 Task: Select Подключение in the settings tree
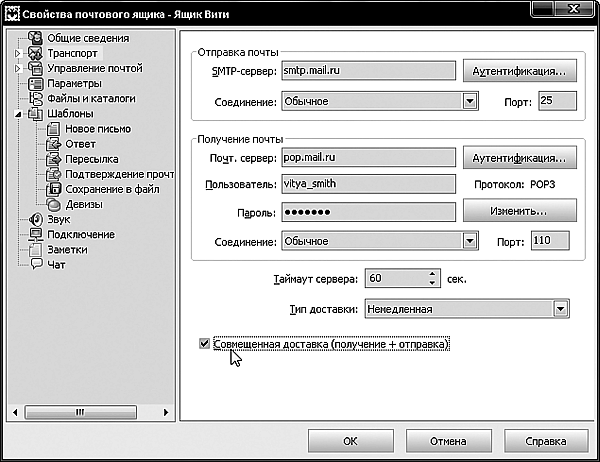[80, 234]
